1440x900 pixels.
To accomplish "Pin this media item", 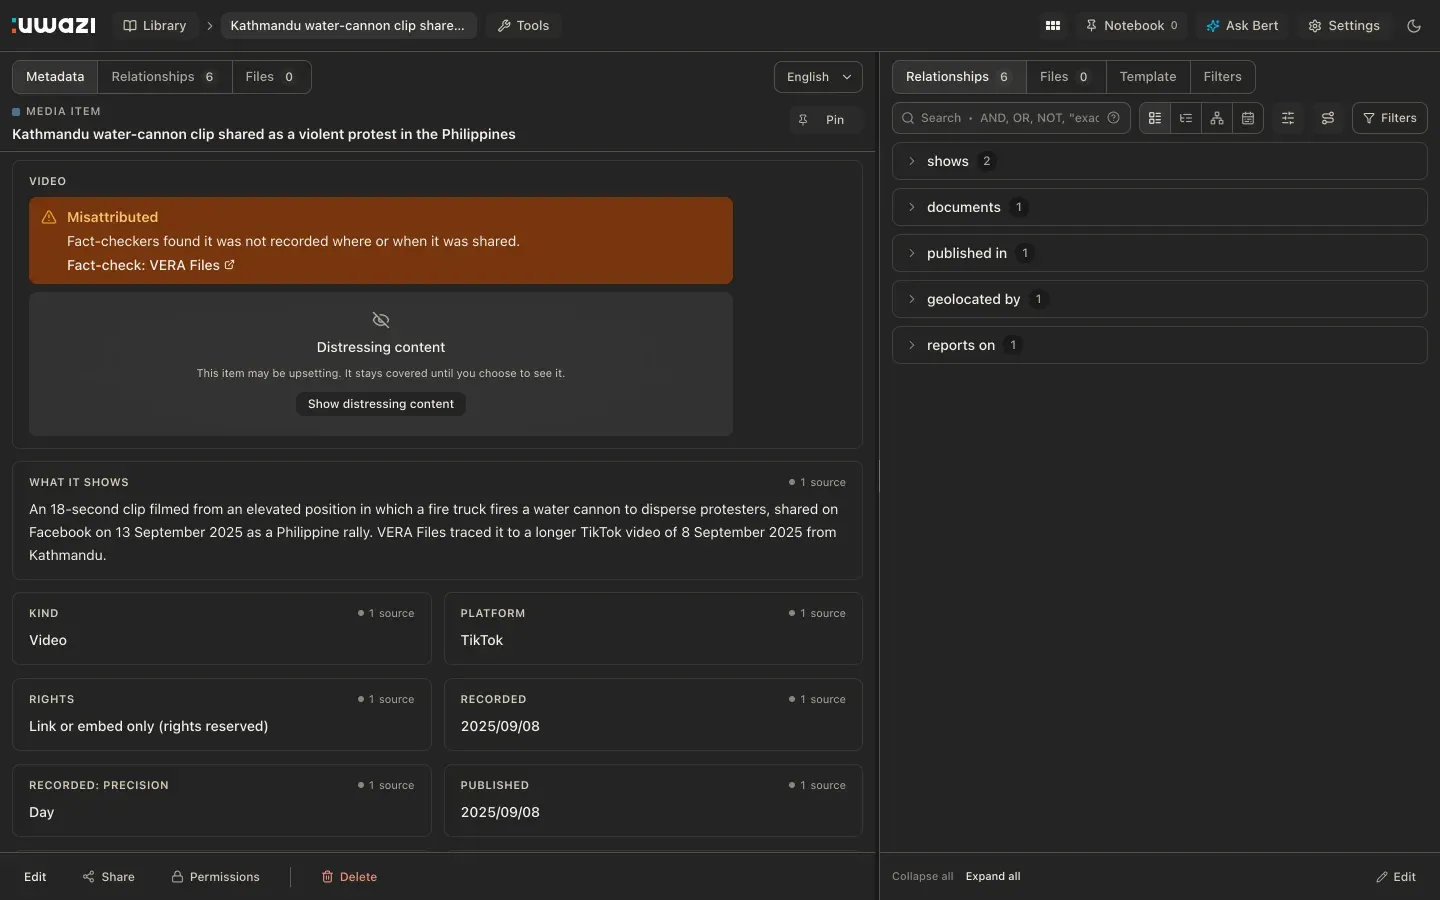I will [824, 120].
